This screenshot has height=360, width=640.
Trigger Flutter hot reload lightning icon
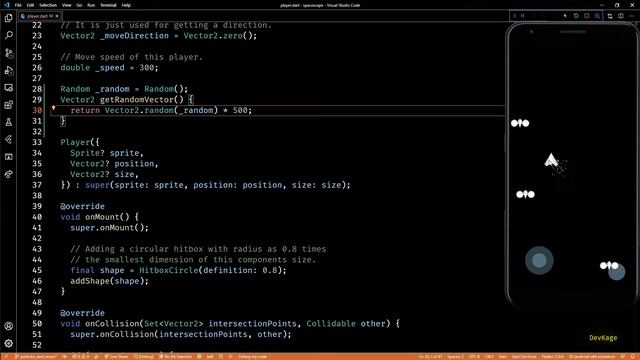pyautogui.click(x=565, y=16)
